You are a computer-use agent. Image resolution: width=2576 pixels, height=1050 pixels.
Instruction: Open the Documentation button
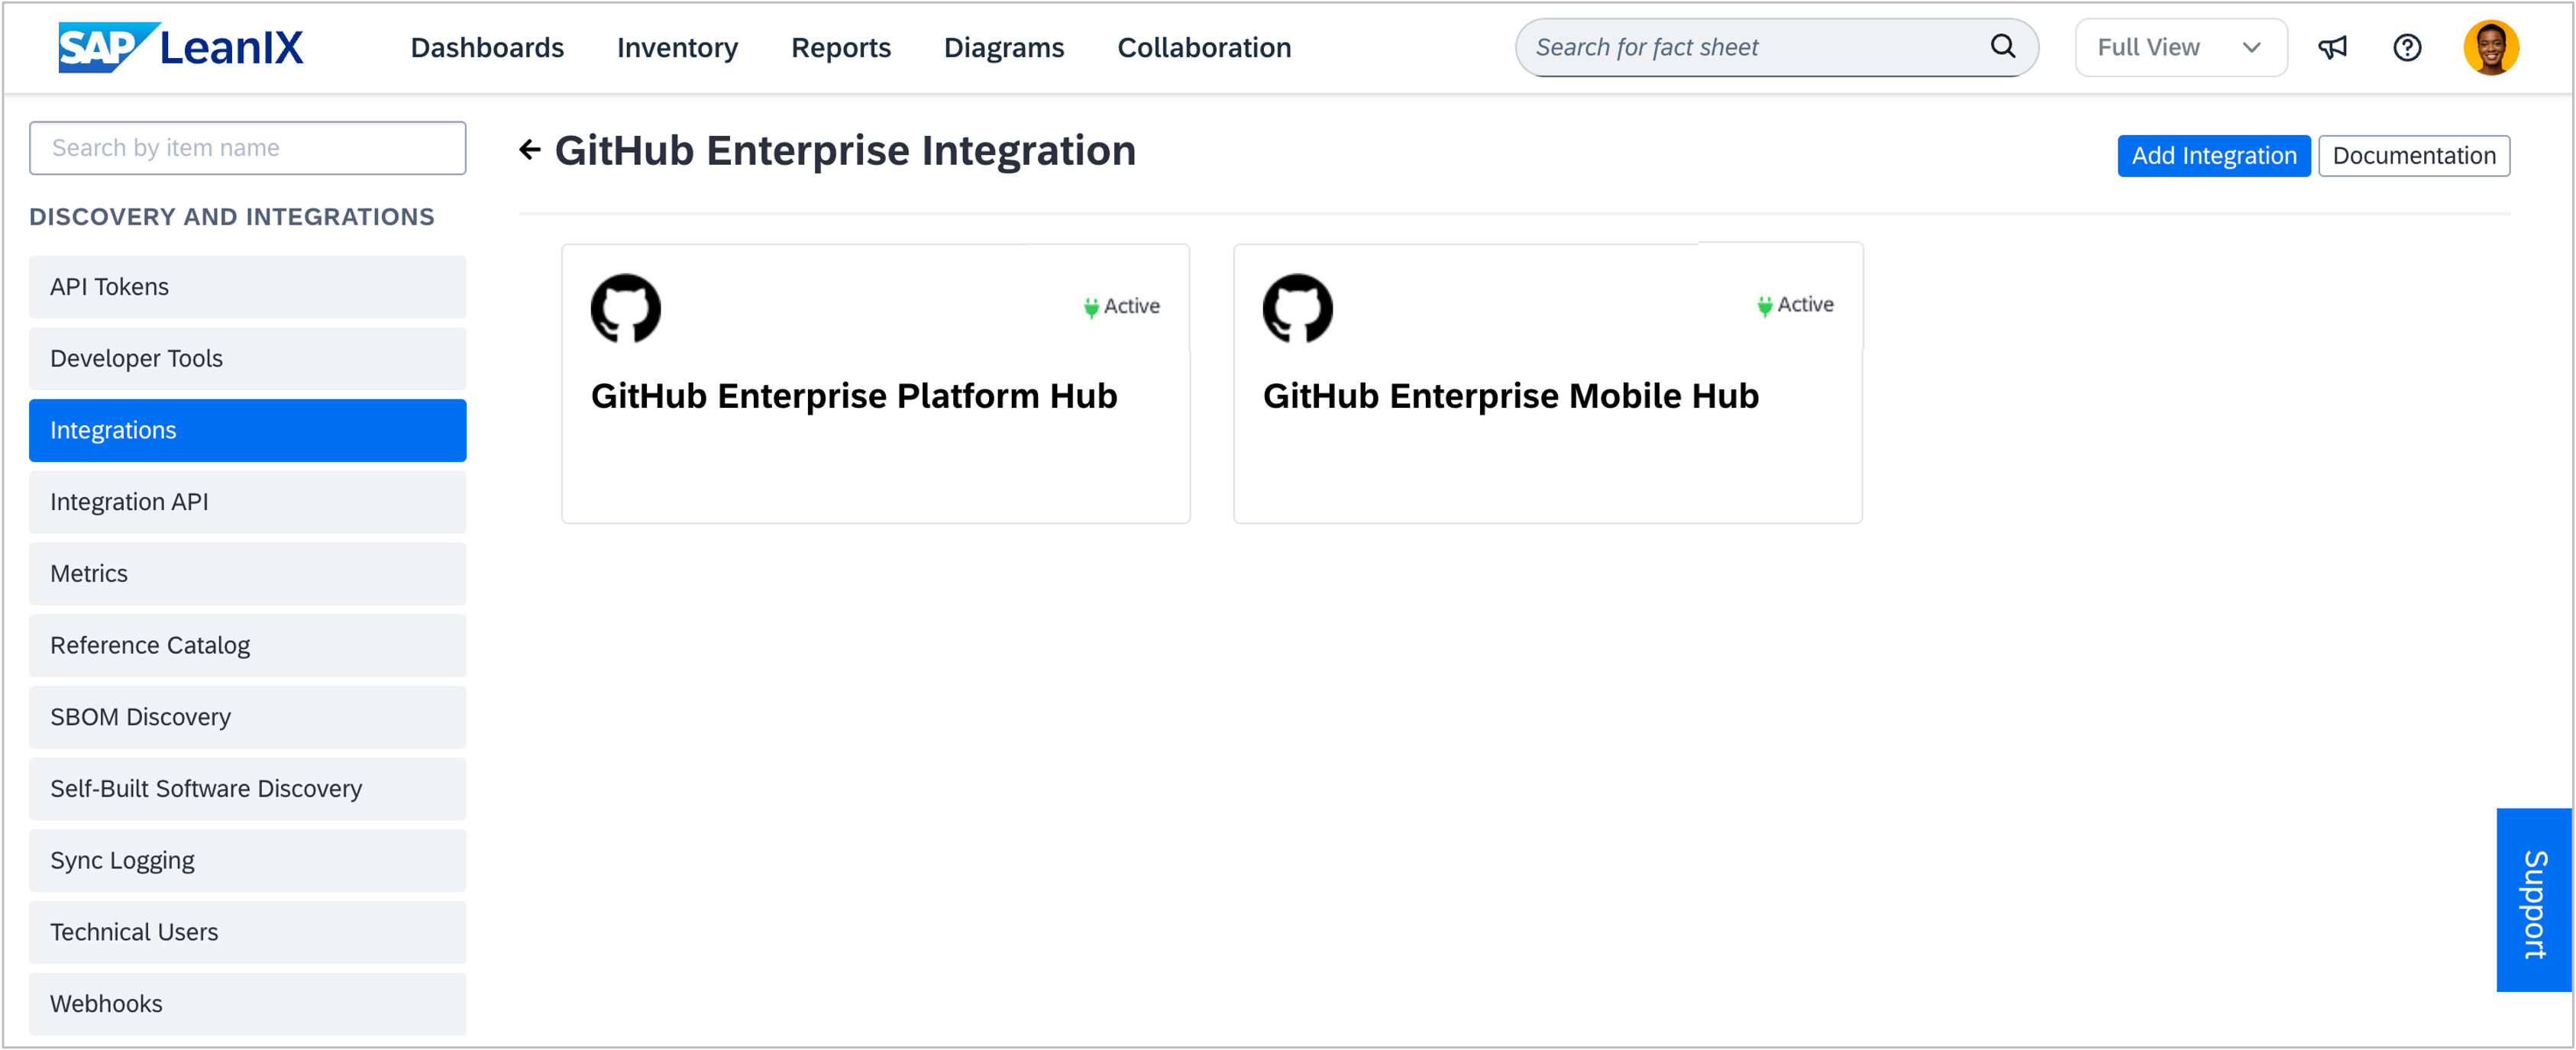(x=2414, y=155)
